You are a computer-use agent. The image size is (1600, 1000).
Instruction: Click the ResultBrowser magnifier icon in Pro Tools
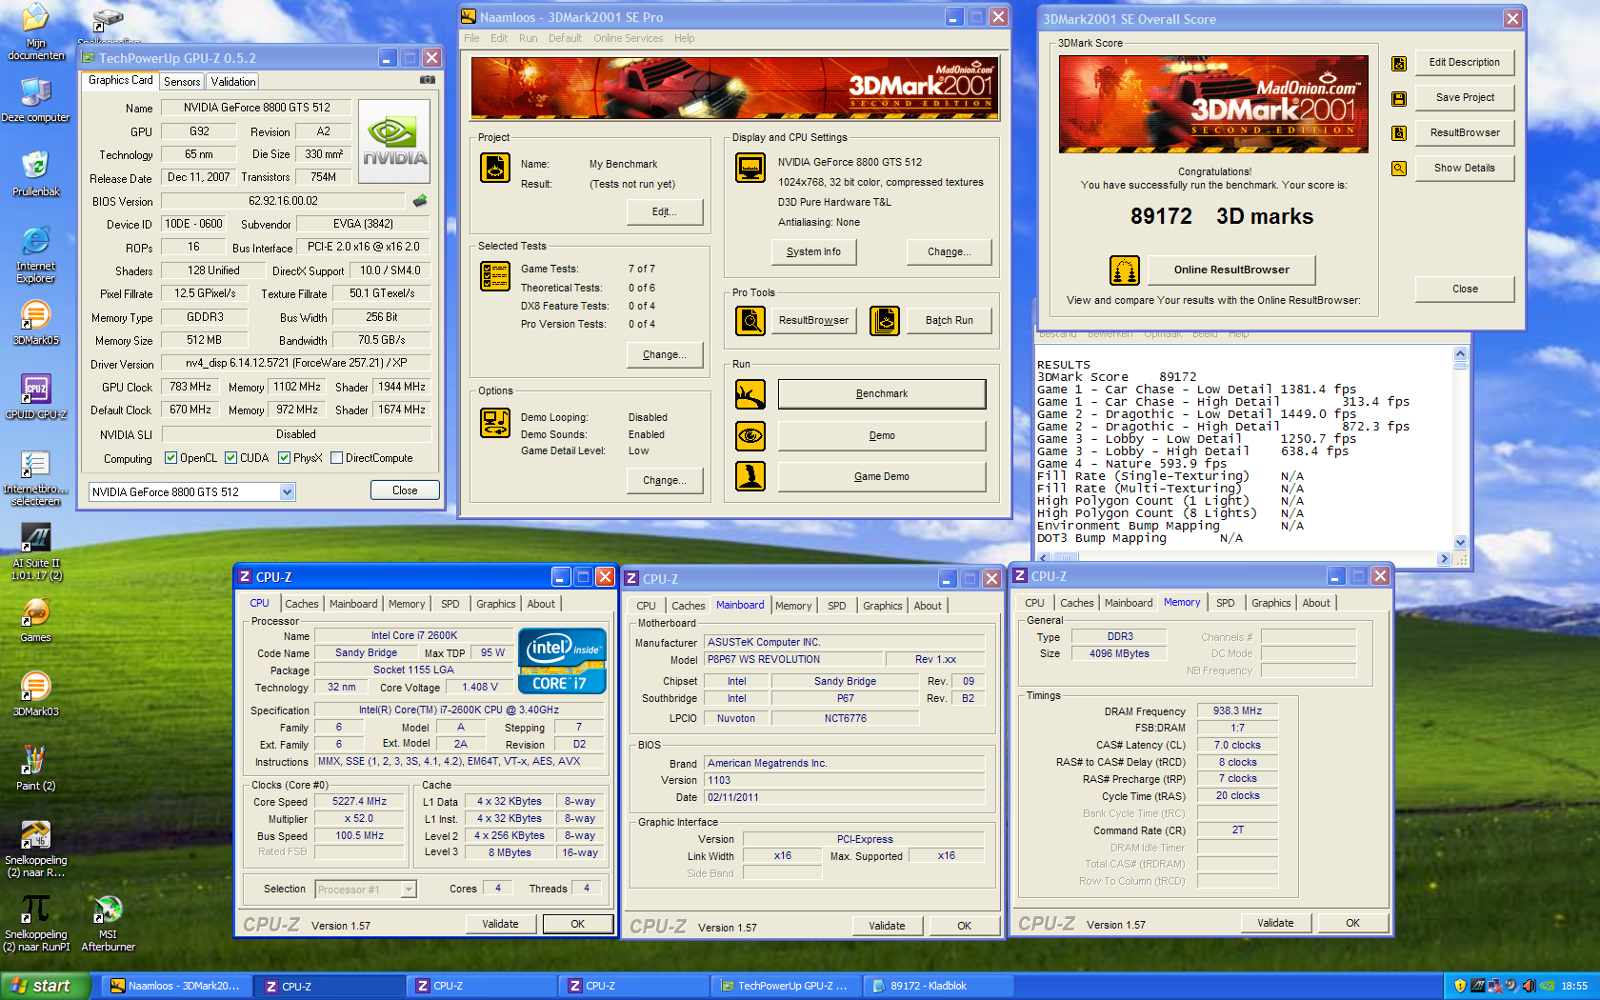point(750,320)
